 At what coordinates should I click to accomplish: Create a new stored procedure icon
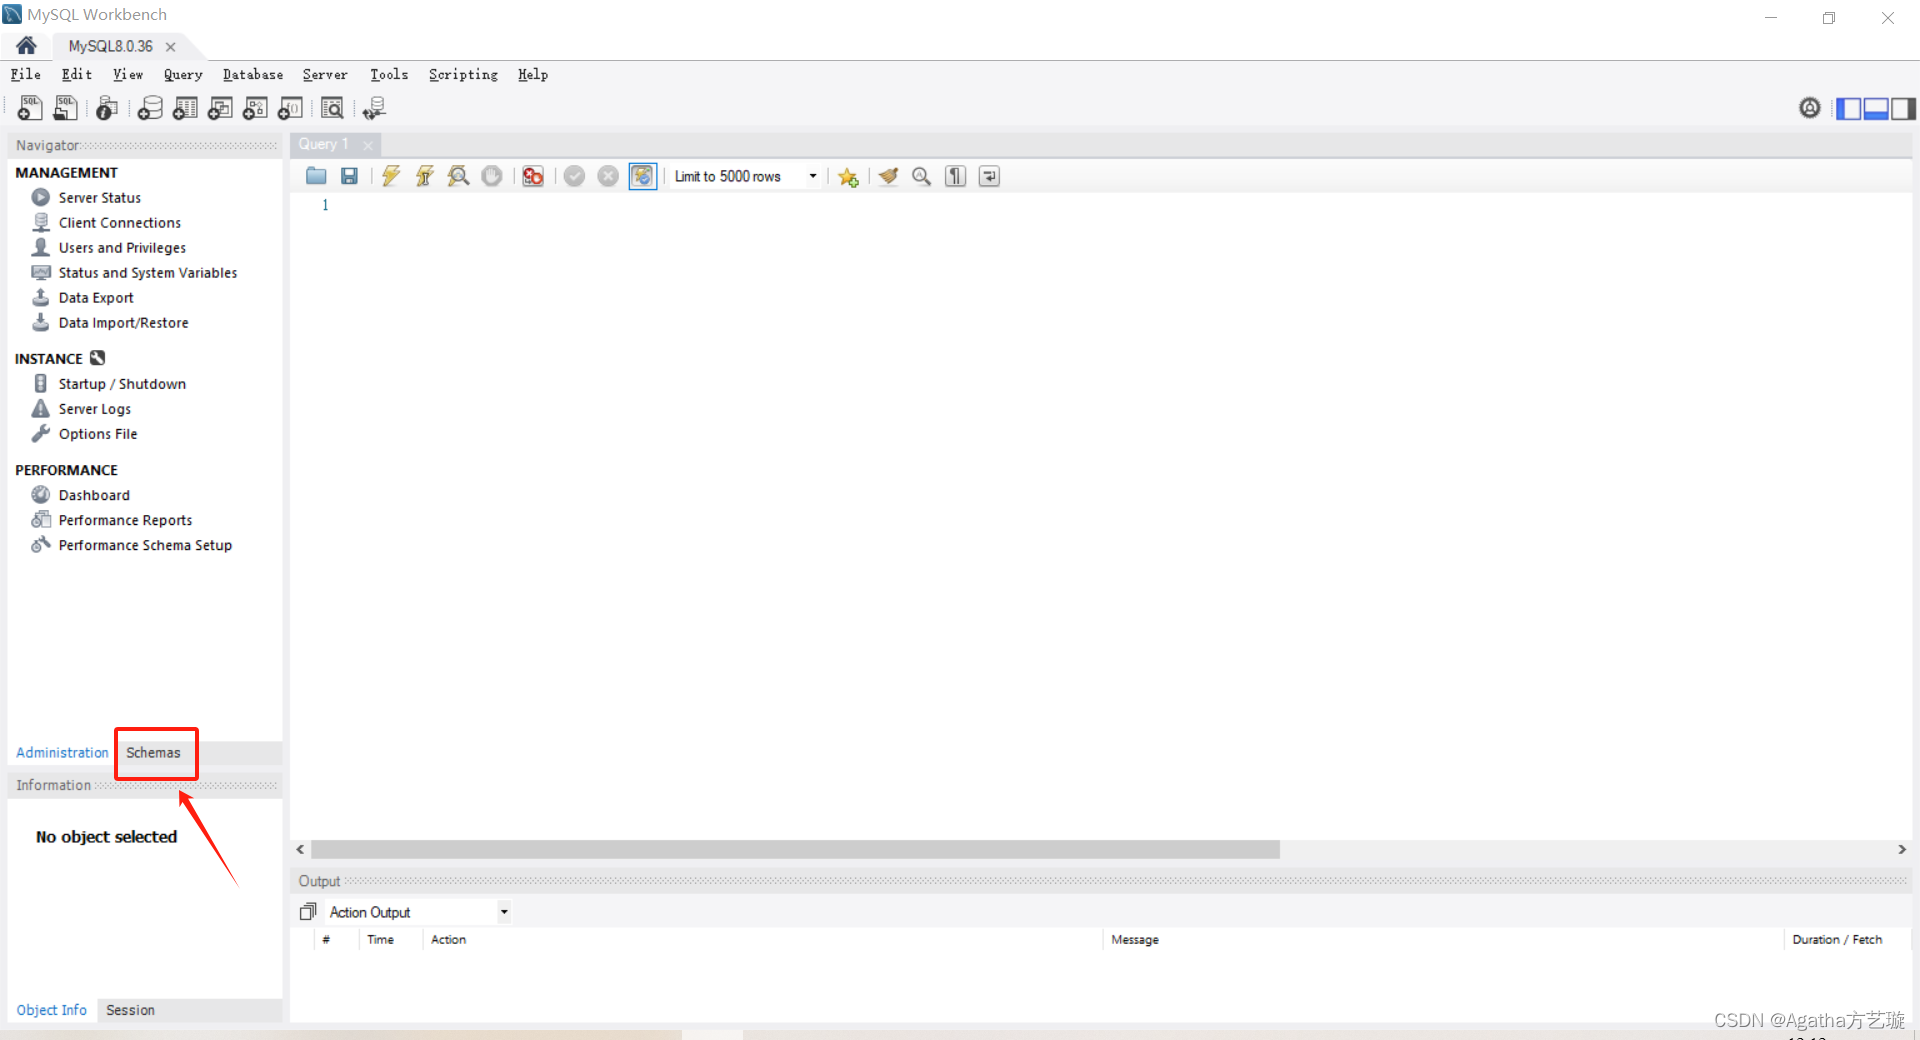click(x=255, y=108)
